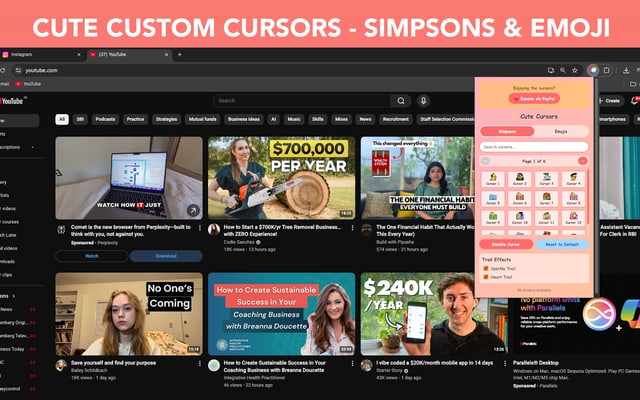Click the Reset to Default button
640x400 pixels.
(x=562, y=244)
